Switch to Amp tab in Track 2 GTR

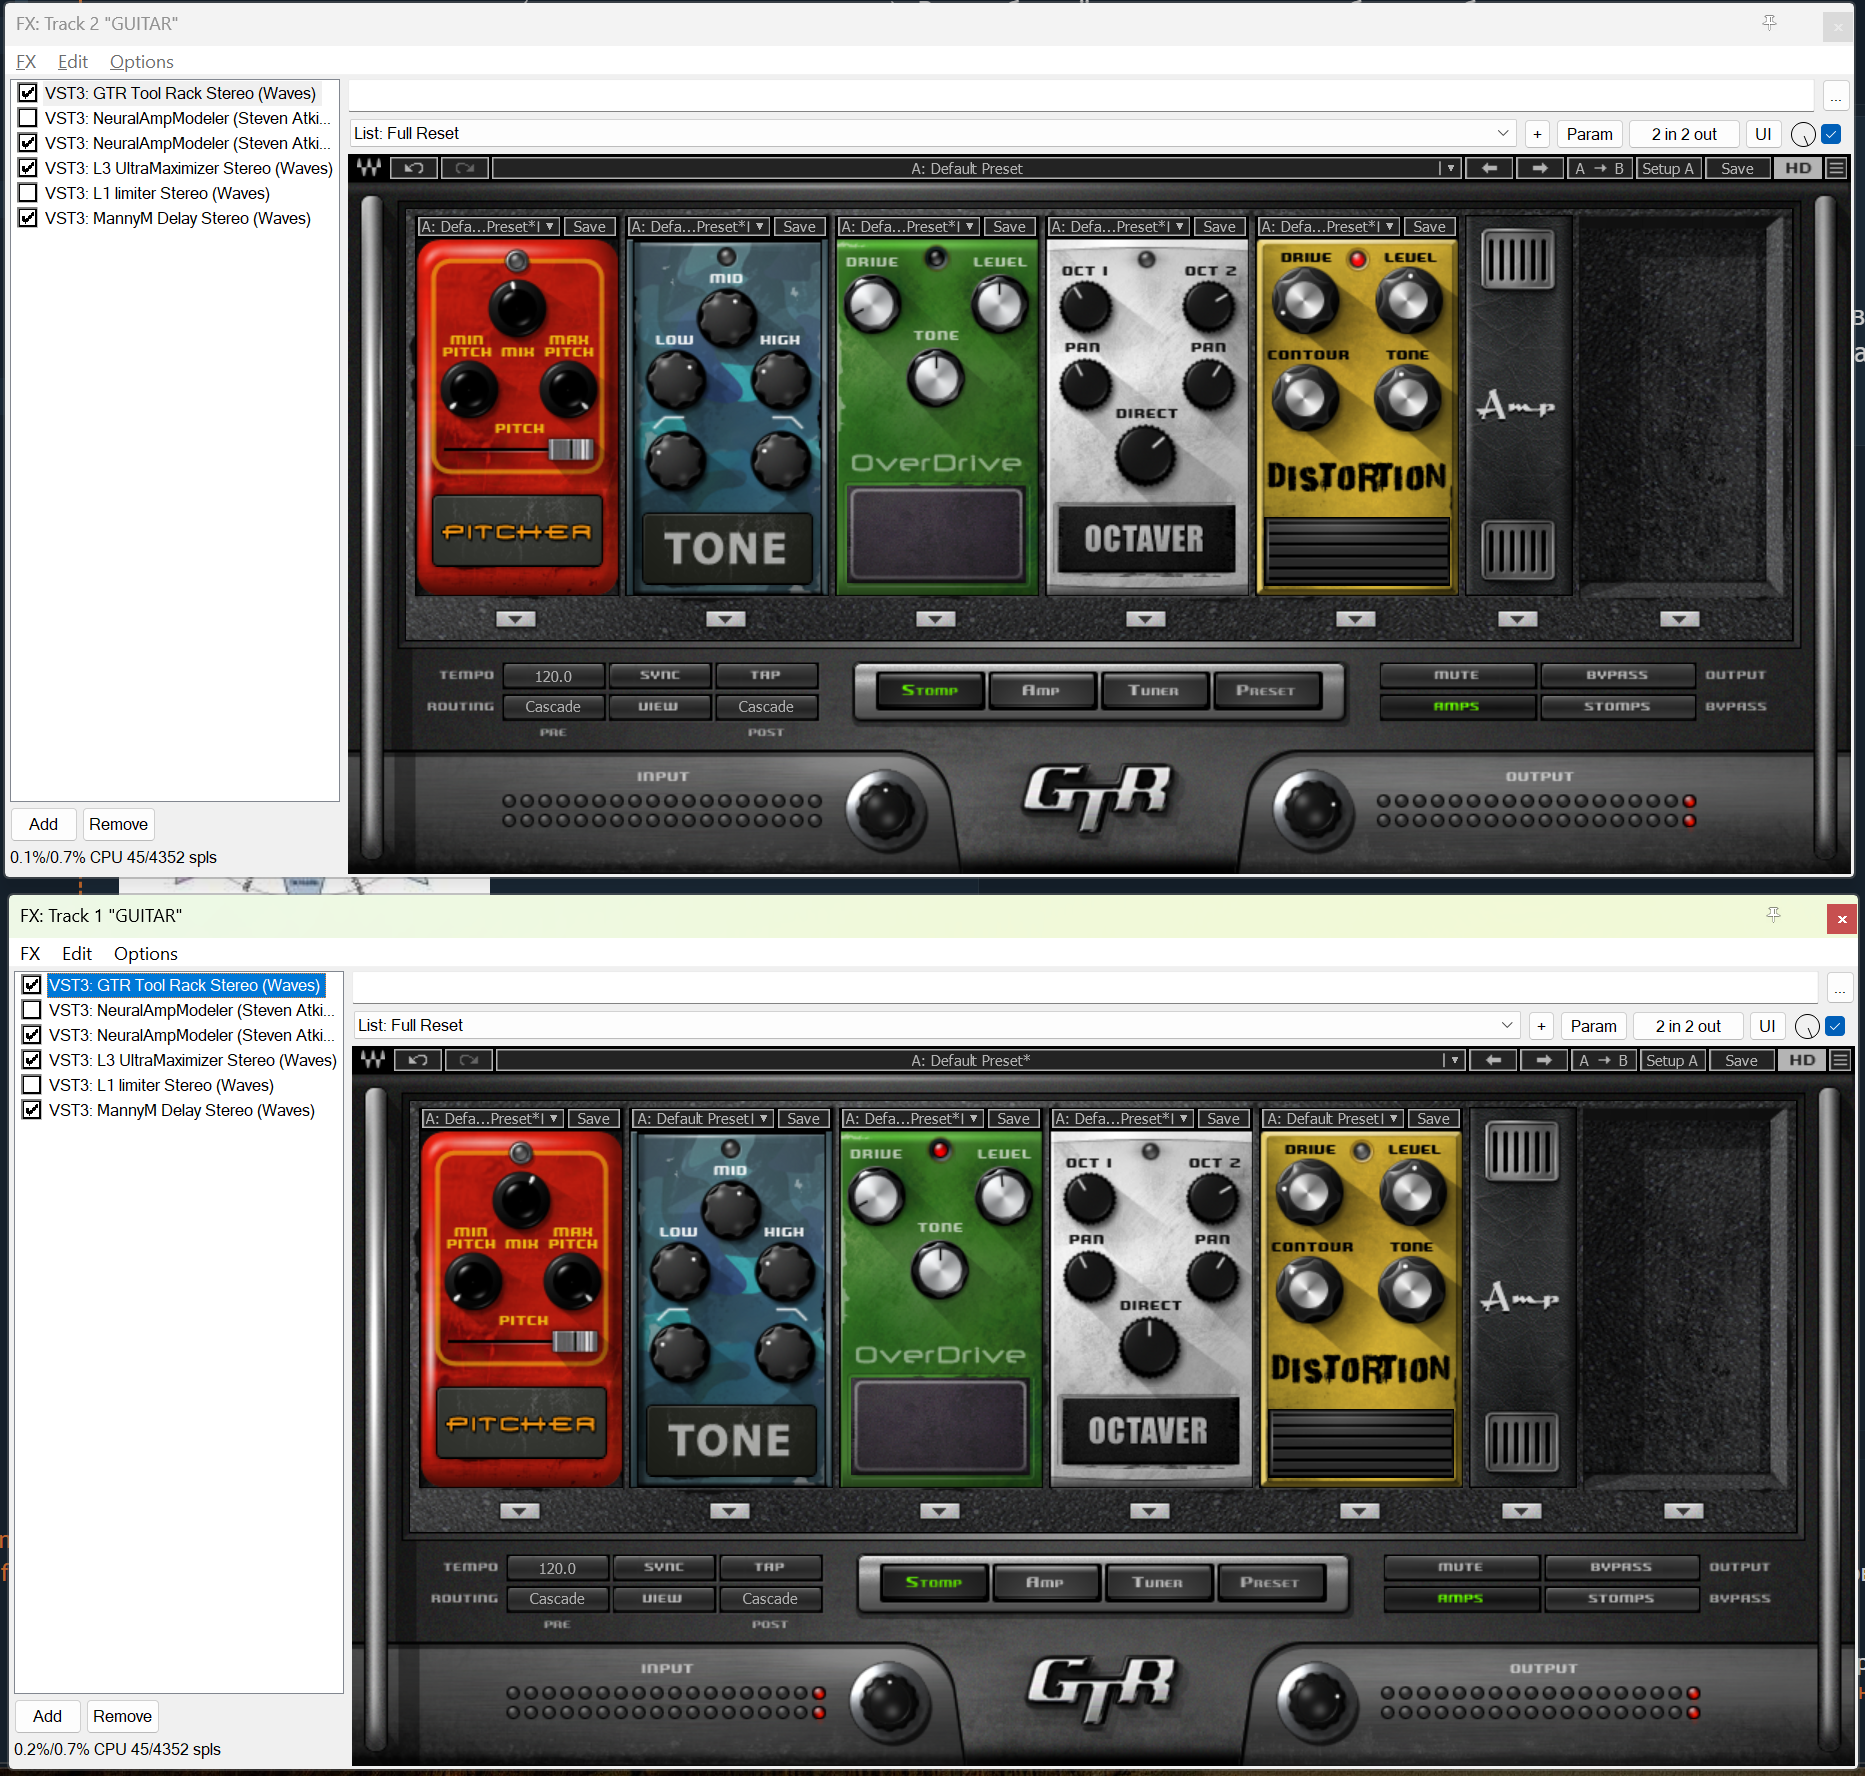pos(1041,690)
